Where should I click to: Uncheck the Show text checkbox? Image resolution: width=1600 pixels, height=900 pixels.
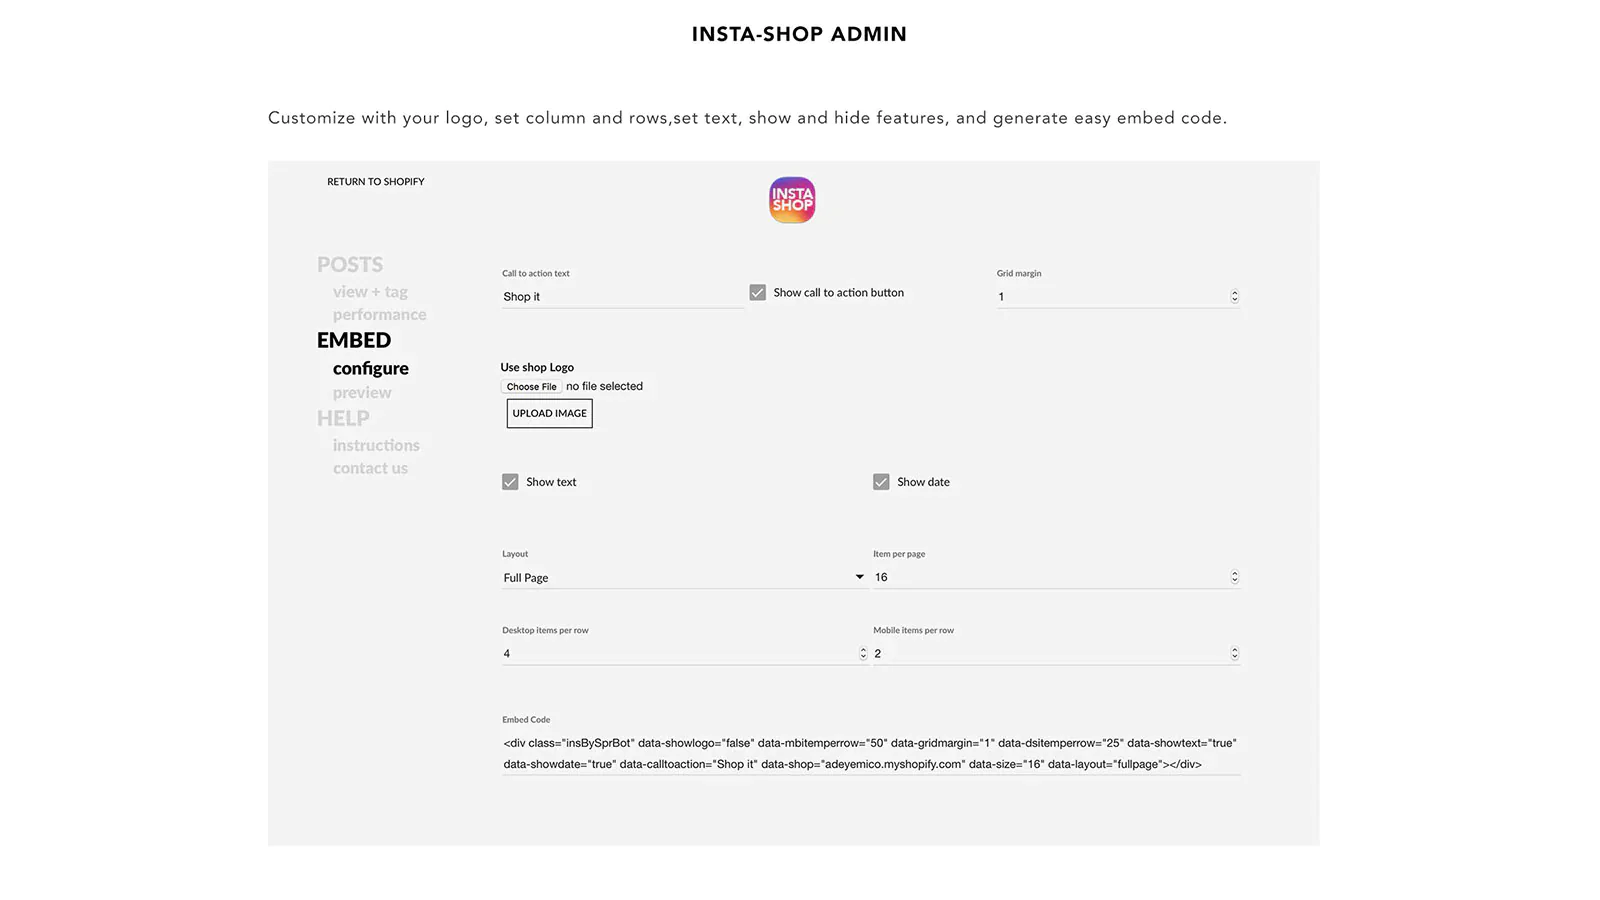click(x=510, y=482)
